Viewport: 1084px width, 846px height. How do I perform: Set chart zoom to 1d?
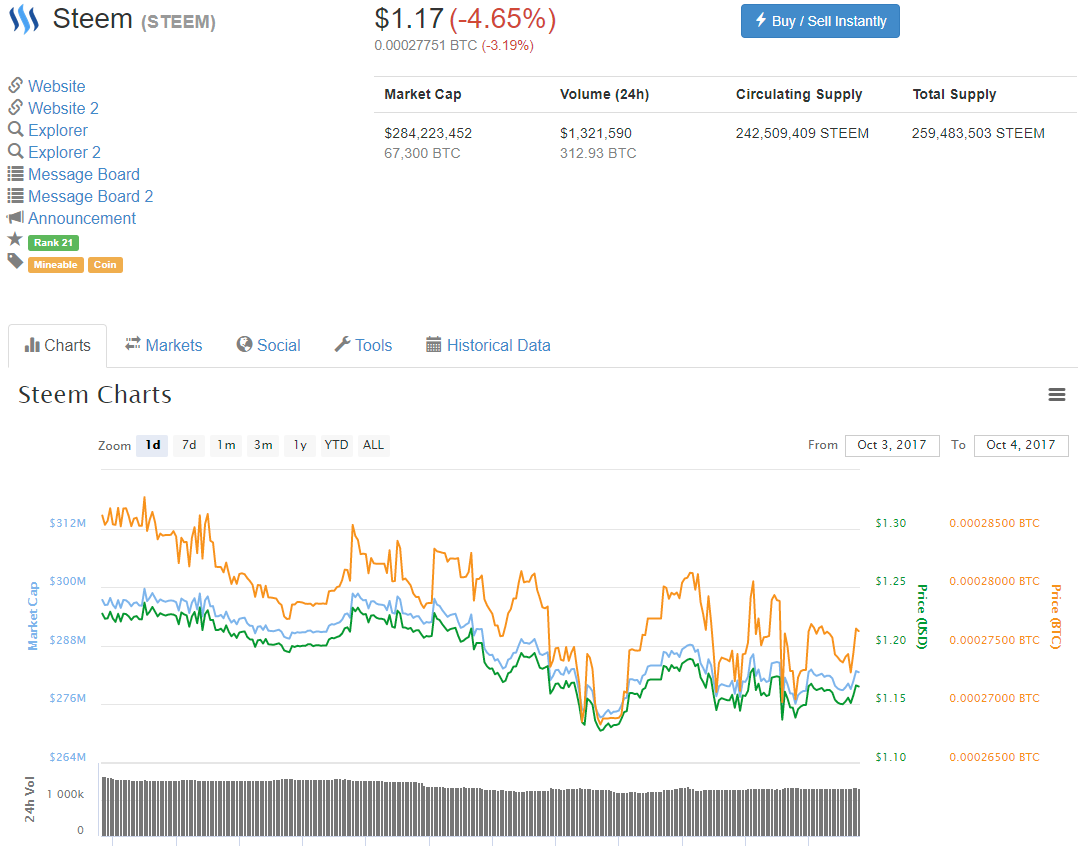click(152, 445)
